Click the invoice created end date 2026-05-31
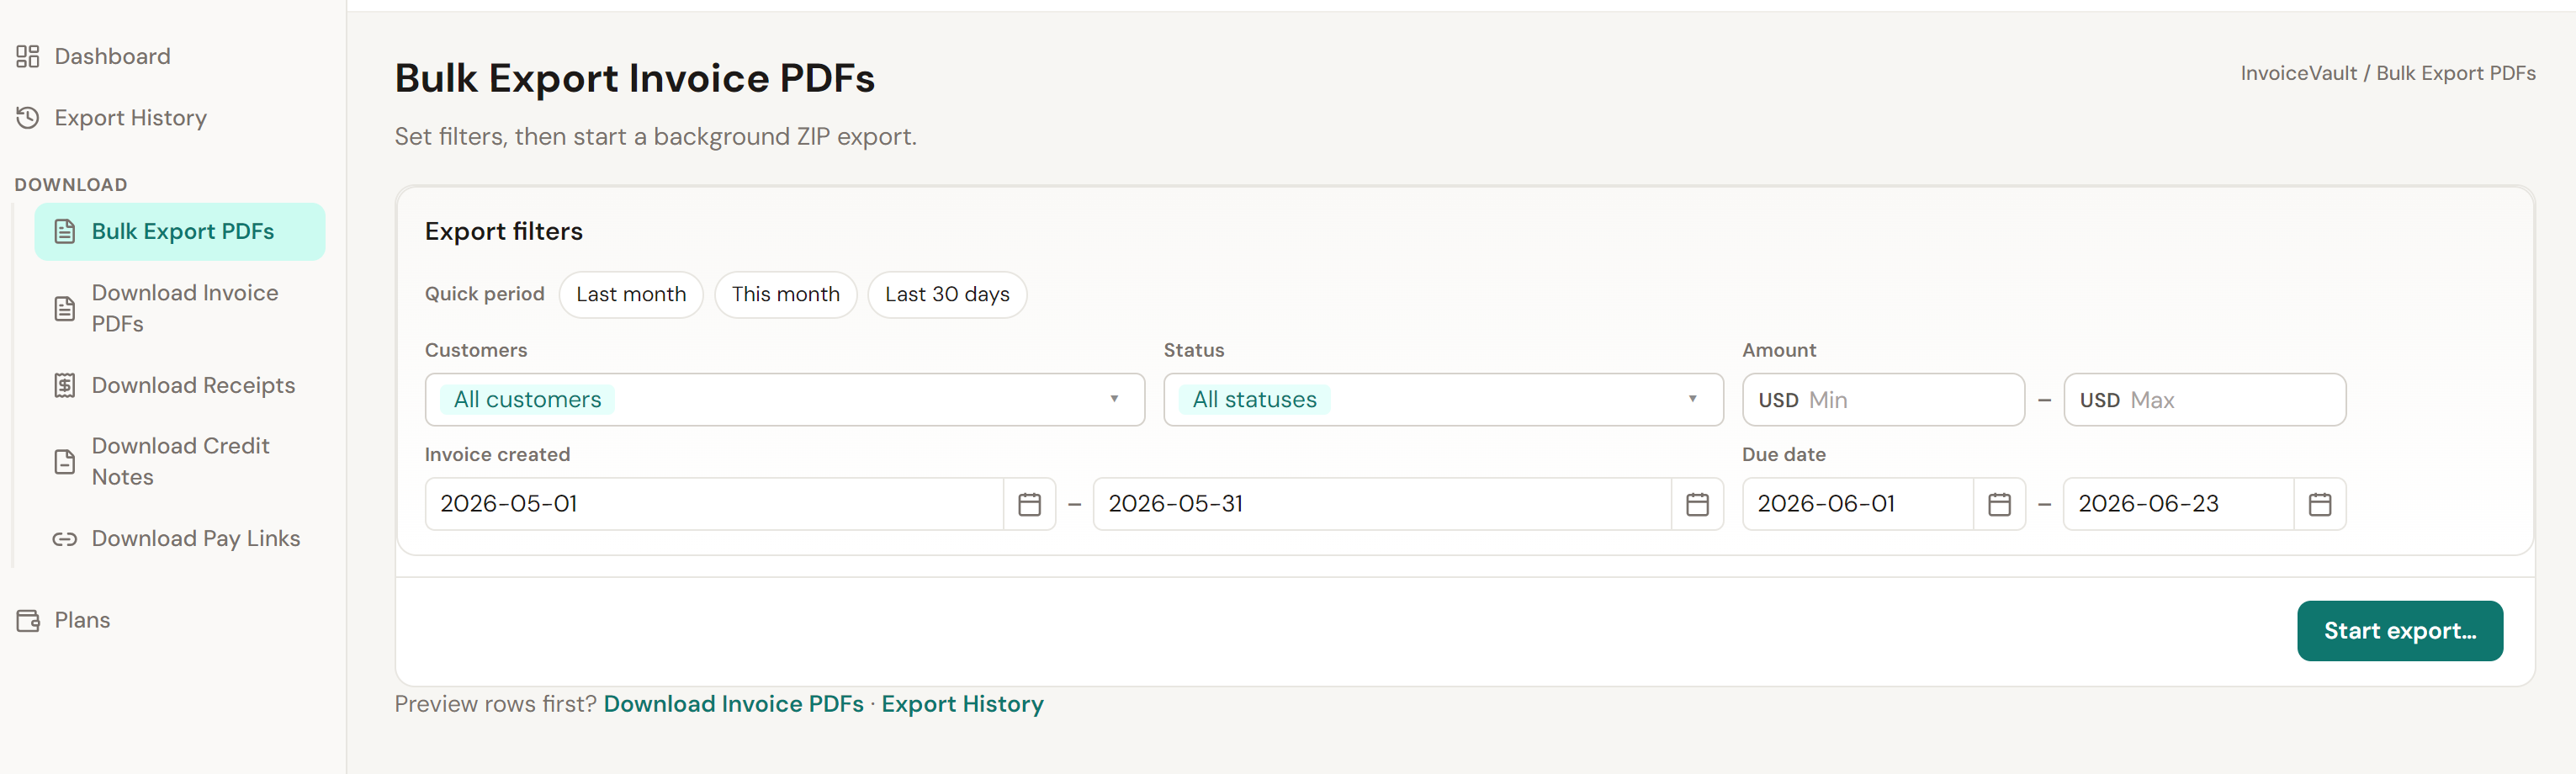The width and height of the screenshot is (2576, 774). pos(1382,504)
